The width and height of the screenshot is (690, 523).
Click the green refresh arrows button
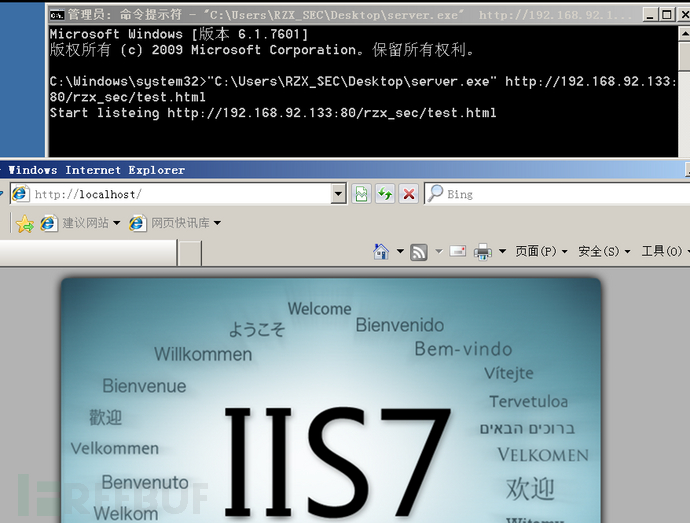(x=385, y=194)
